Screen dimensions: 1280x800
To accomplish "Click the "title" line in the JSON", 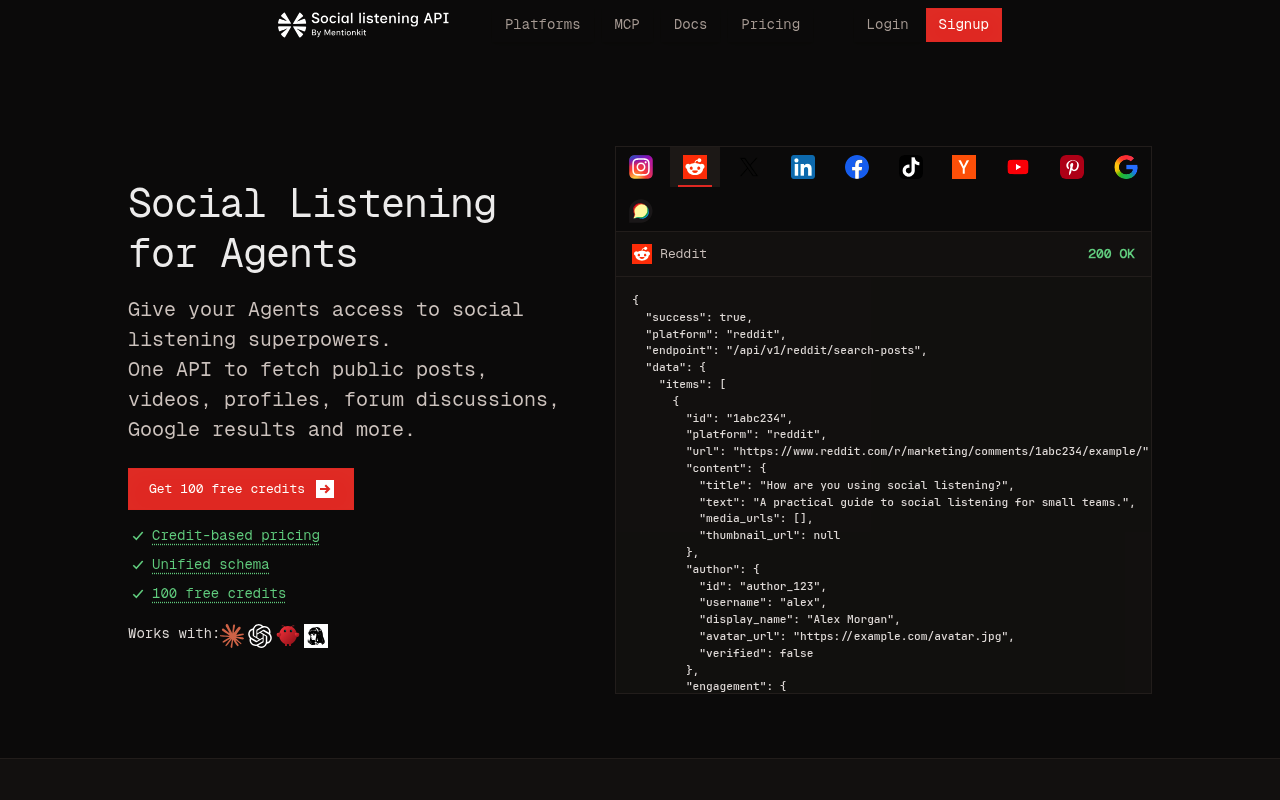I will pos(857,485).
